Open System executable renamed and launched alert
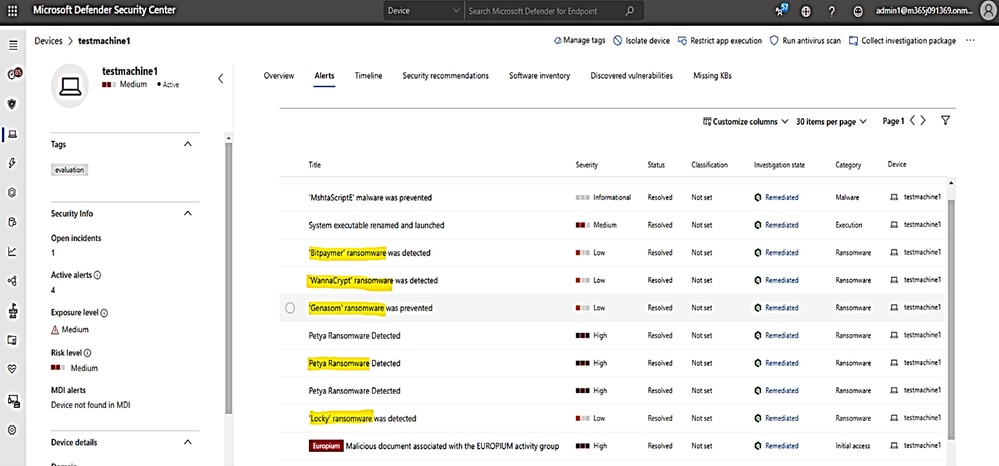The height and width of the screenshot is (466, 999). click(x=376, y=225)
